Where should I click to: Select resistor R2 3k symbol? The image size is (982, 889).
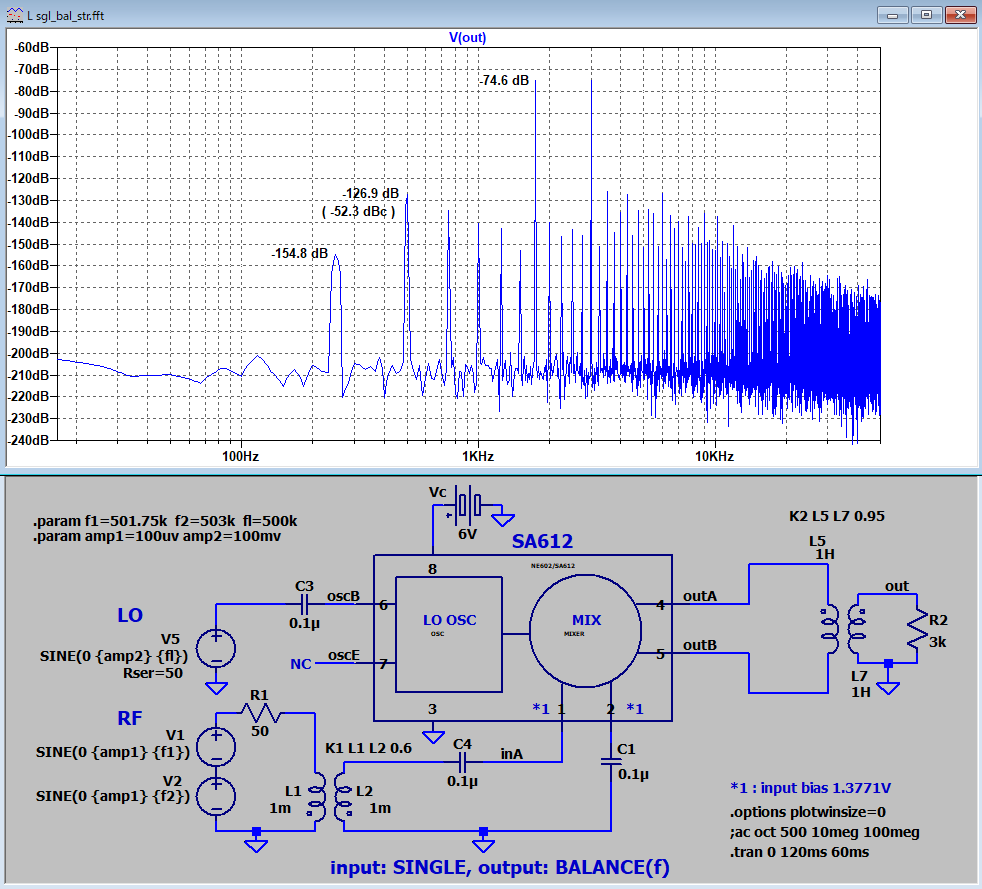[917, 629]
